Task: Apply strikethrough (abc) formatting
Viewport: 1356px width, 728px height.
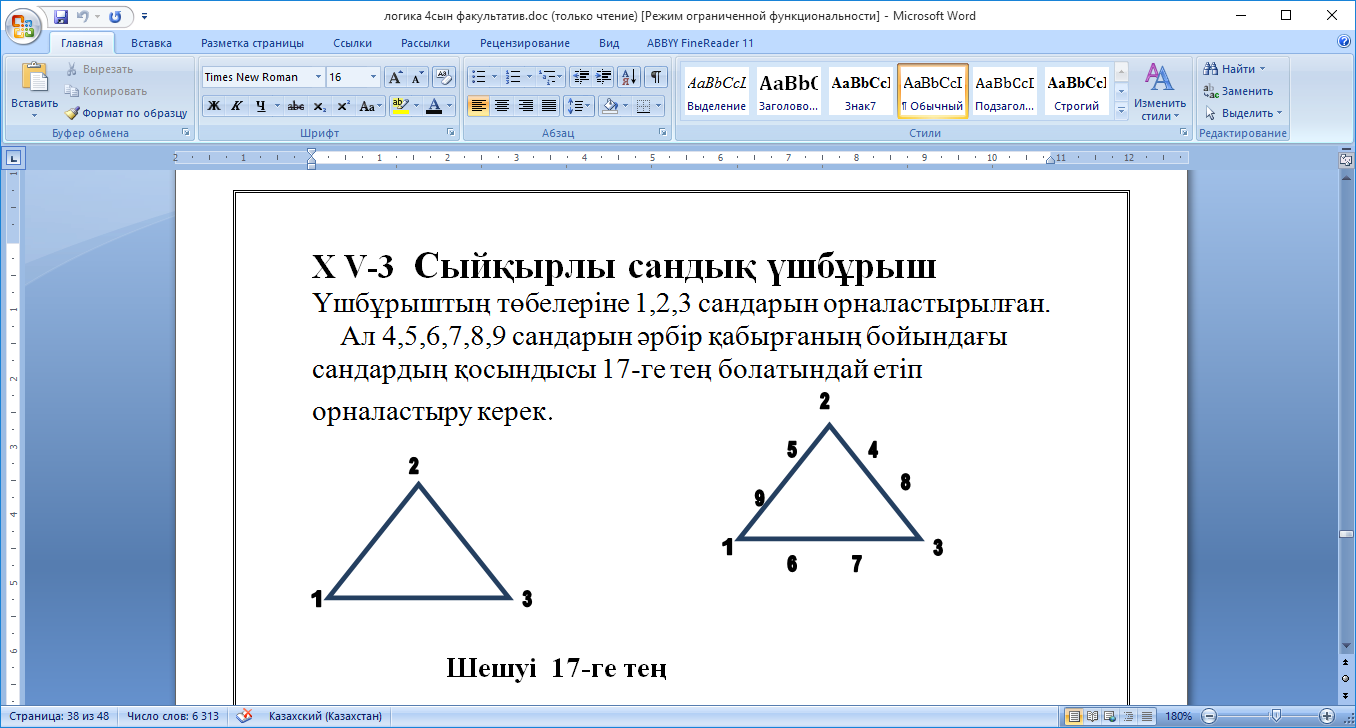Action: coord(295,106)
